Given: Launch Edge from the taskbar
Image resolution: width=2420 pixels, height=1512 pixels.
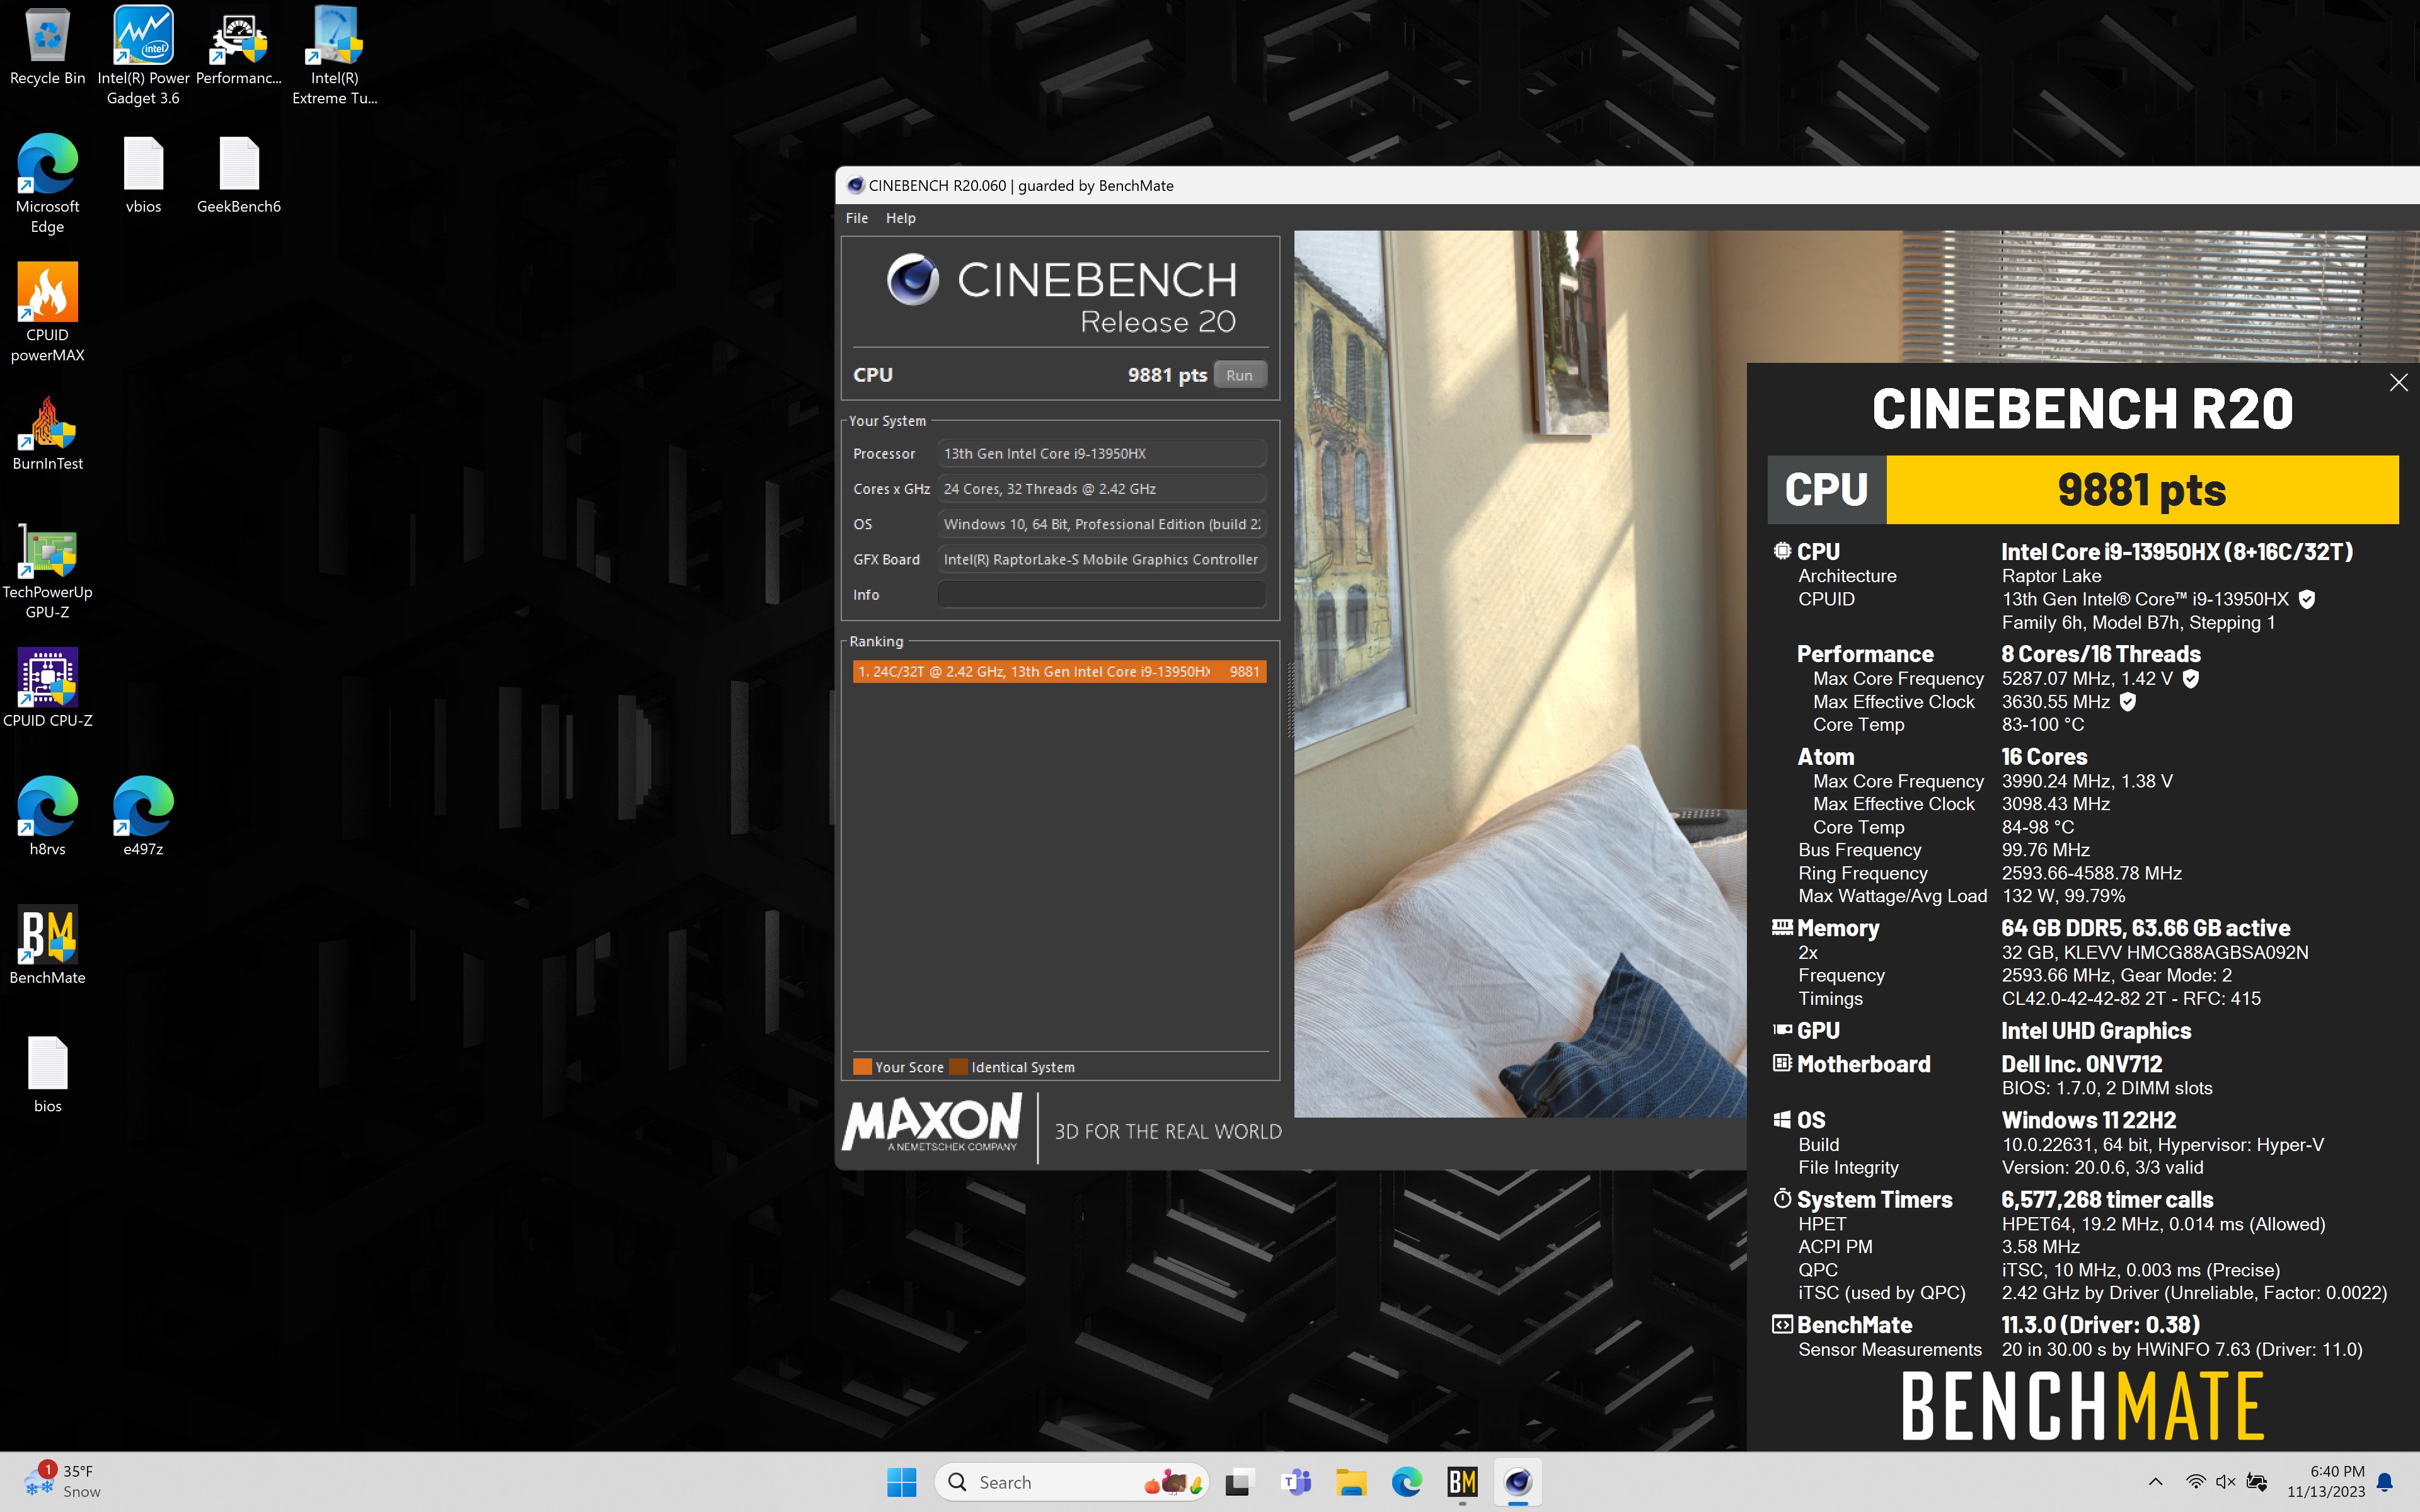Looking at the screenshot, I should click(1406, 1482).
